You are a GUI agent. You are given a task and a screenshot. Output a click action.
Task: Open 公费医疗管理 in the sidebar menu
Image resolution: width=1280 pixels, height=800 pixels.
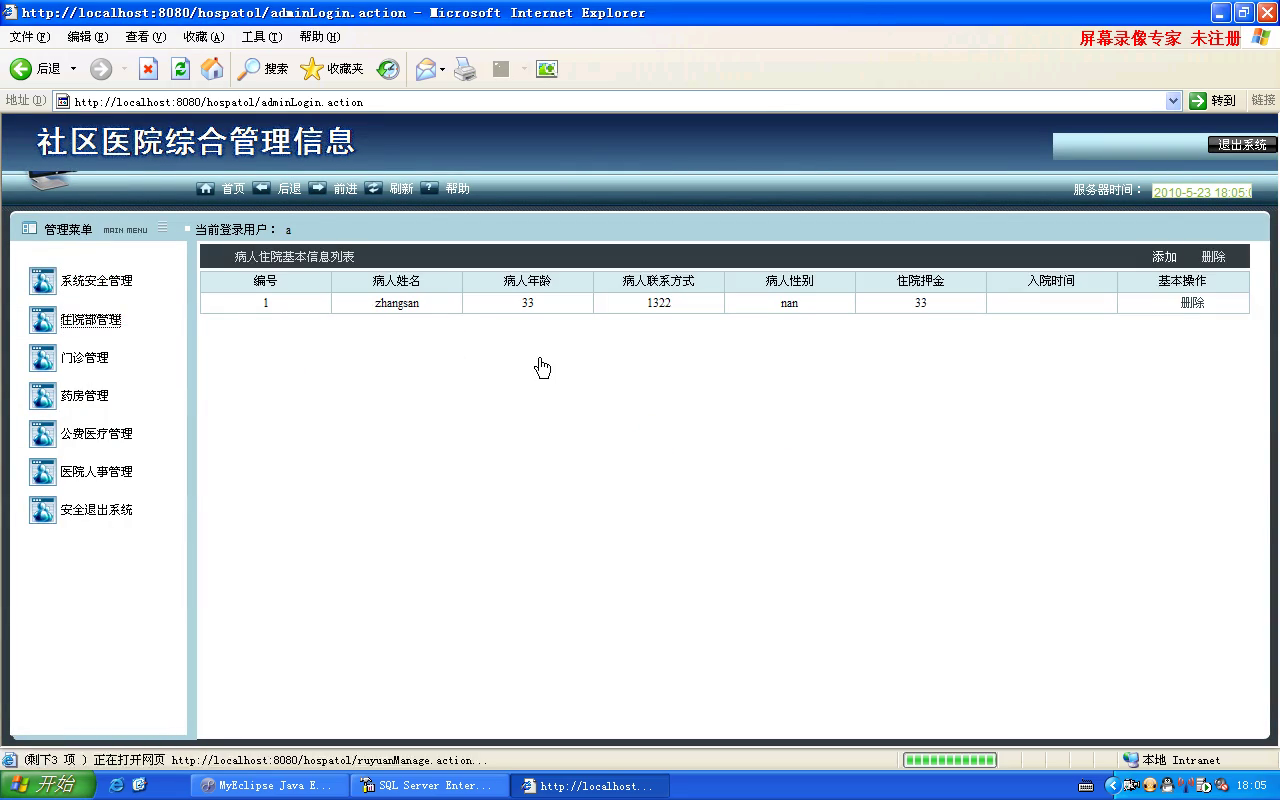(x=96, y=434)
